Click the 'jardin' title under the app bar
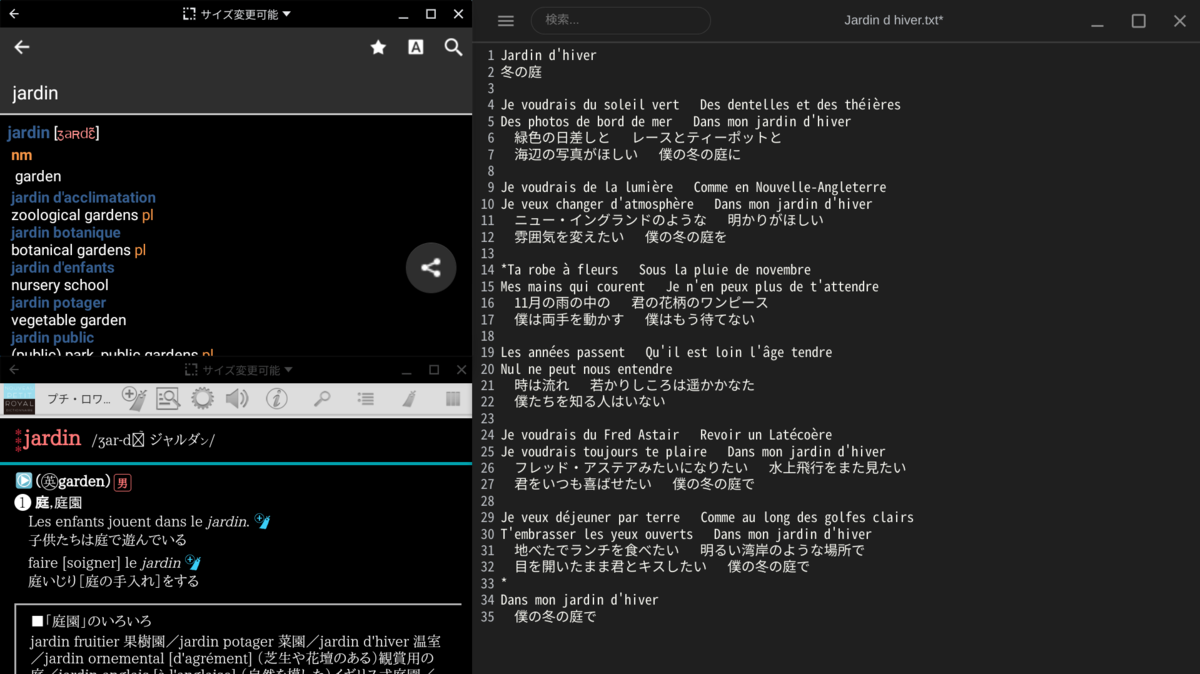 (x=35, y=93)
